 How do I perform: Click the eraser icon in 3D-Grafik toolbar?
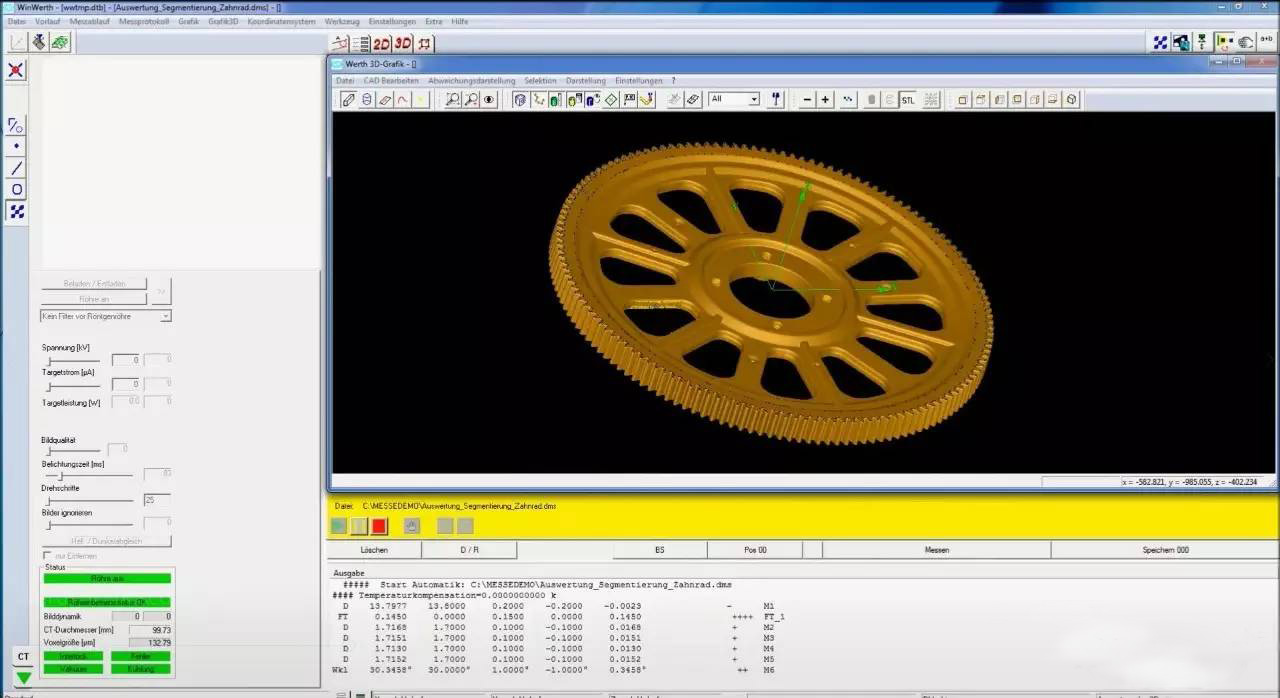tap(386, 99)
